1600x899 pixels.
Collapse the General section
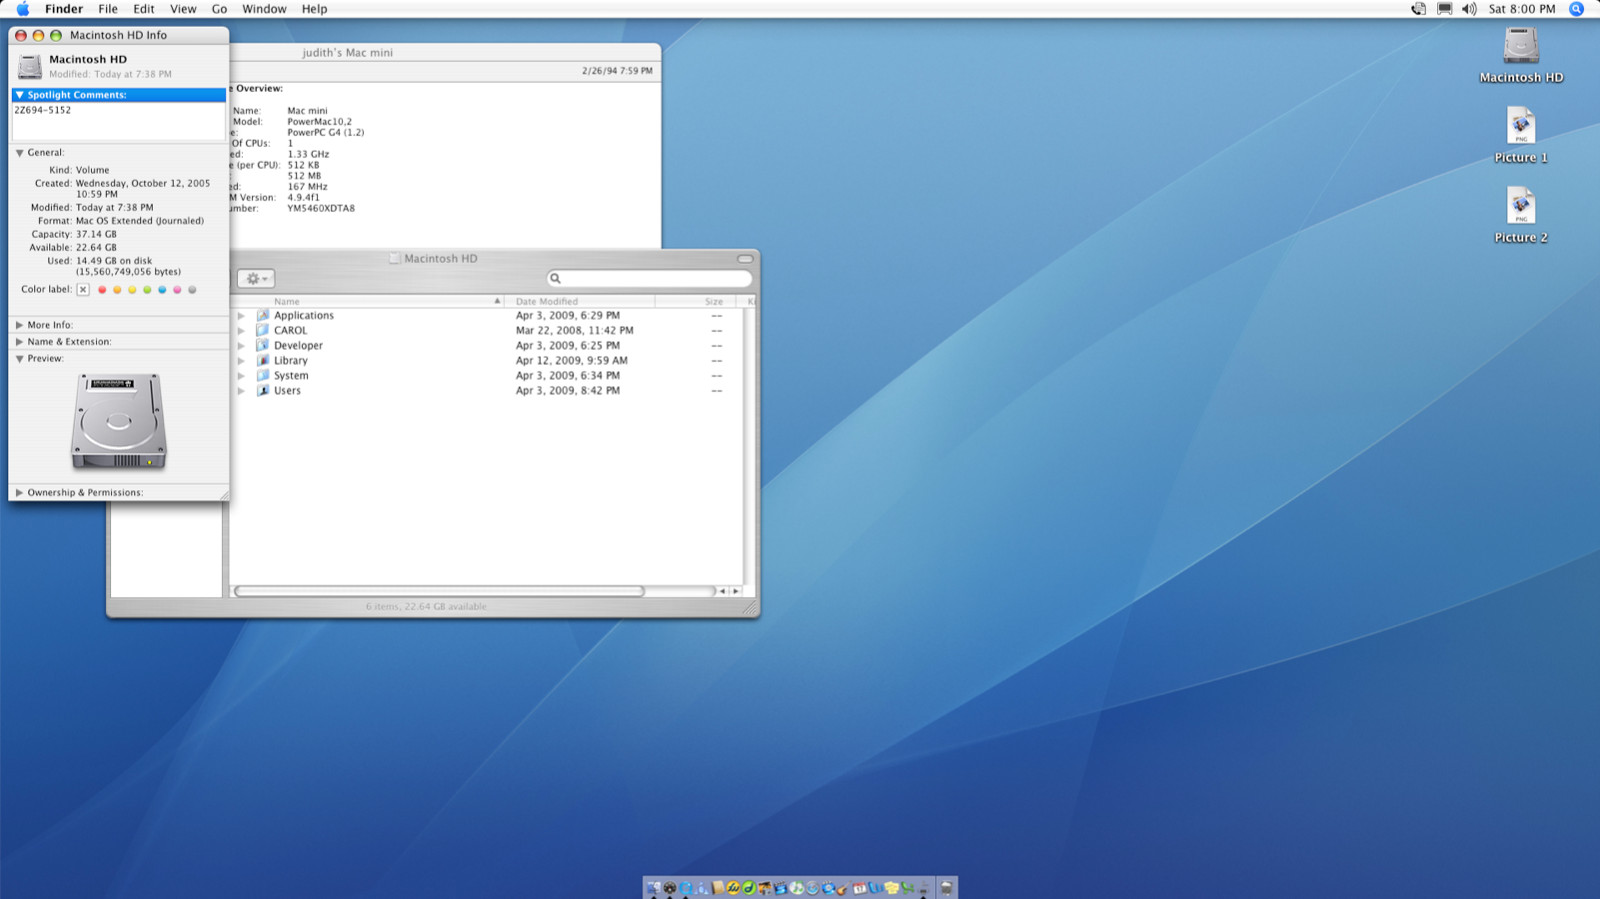pyautogui.click(x=19, y=153)
